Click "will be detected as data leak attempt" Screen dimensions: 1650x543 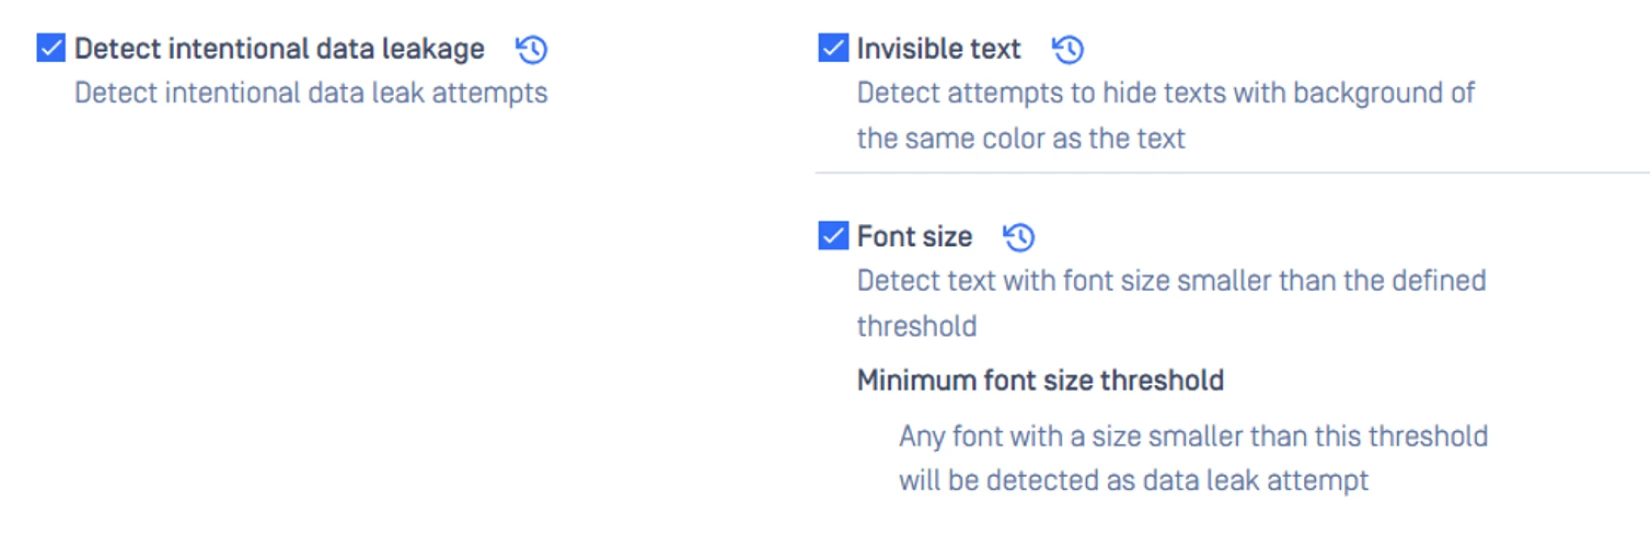(x=1133, y=480)
